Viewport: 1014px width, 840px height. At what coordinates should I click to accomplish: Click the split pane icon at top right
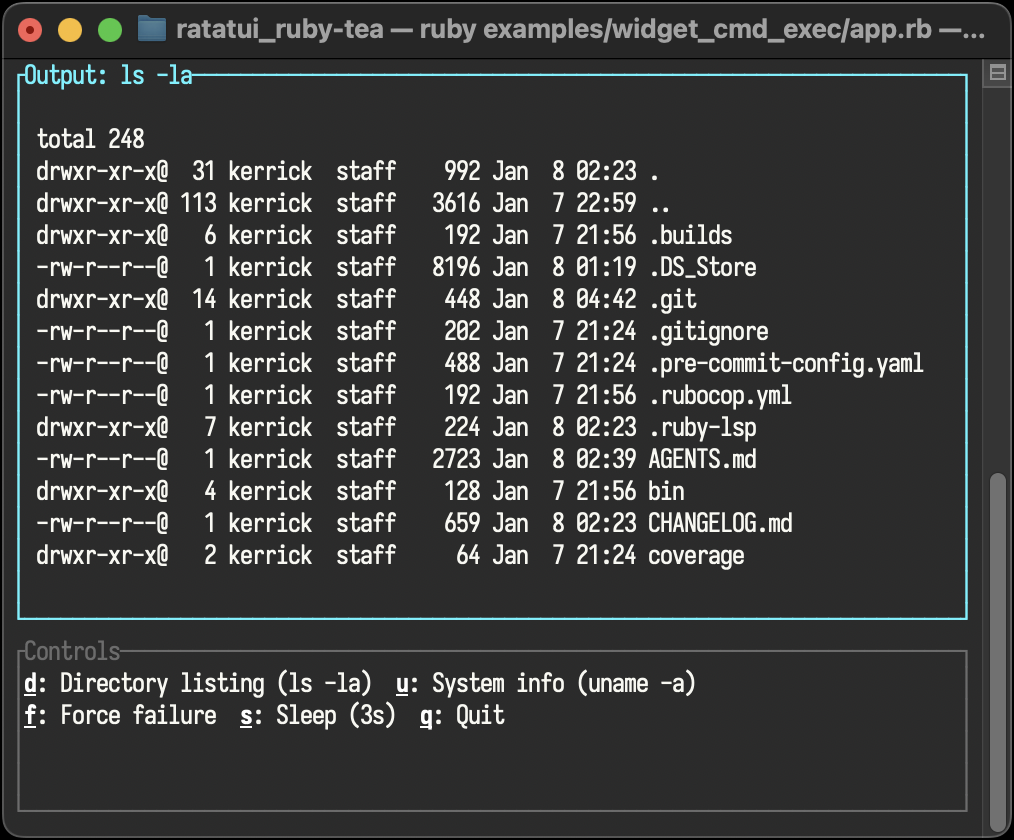998,72
